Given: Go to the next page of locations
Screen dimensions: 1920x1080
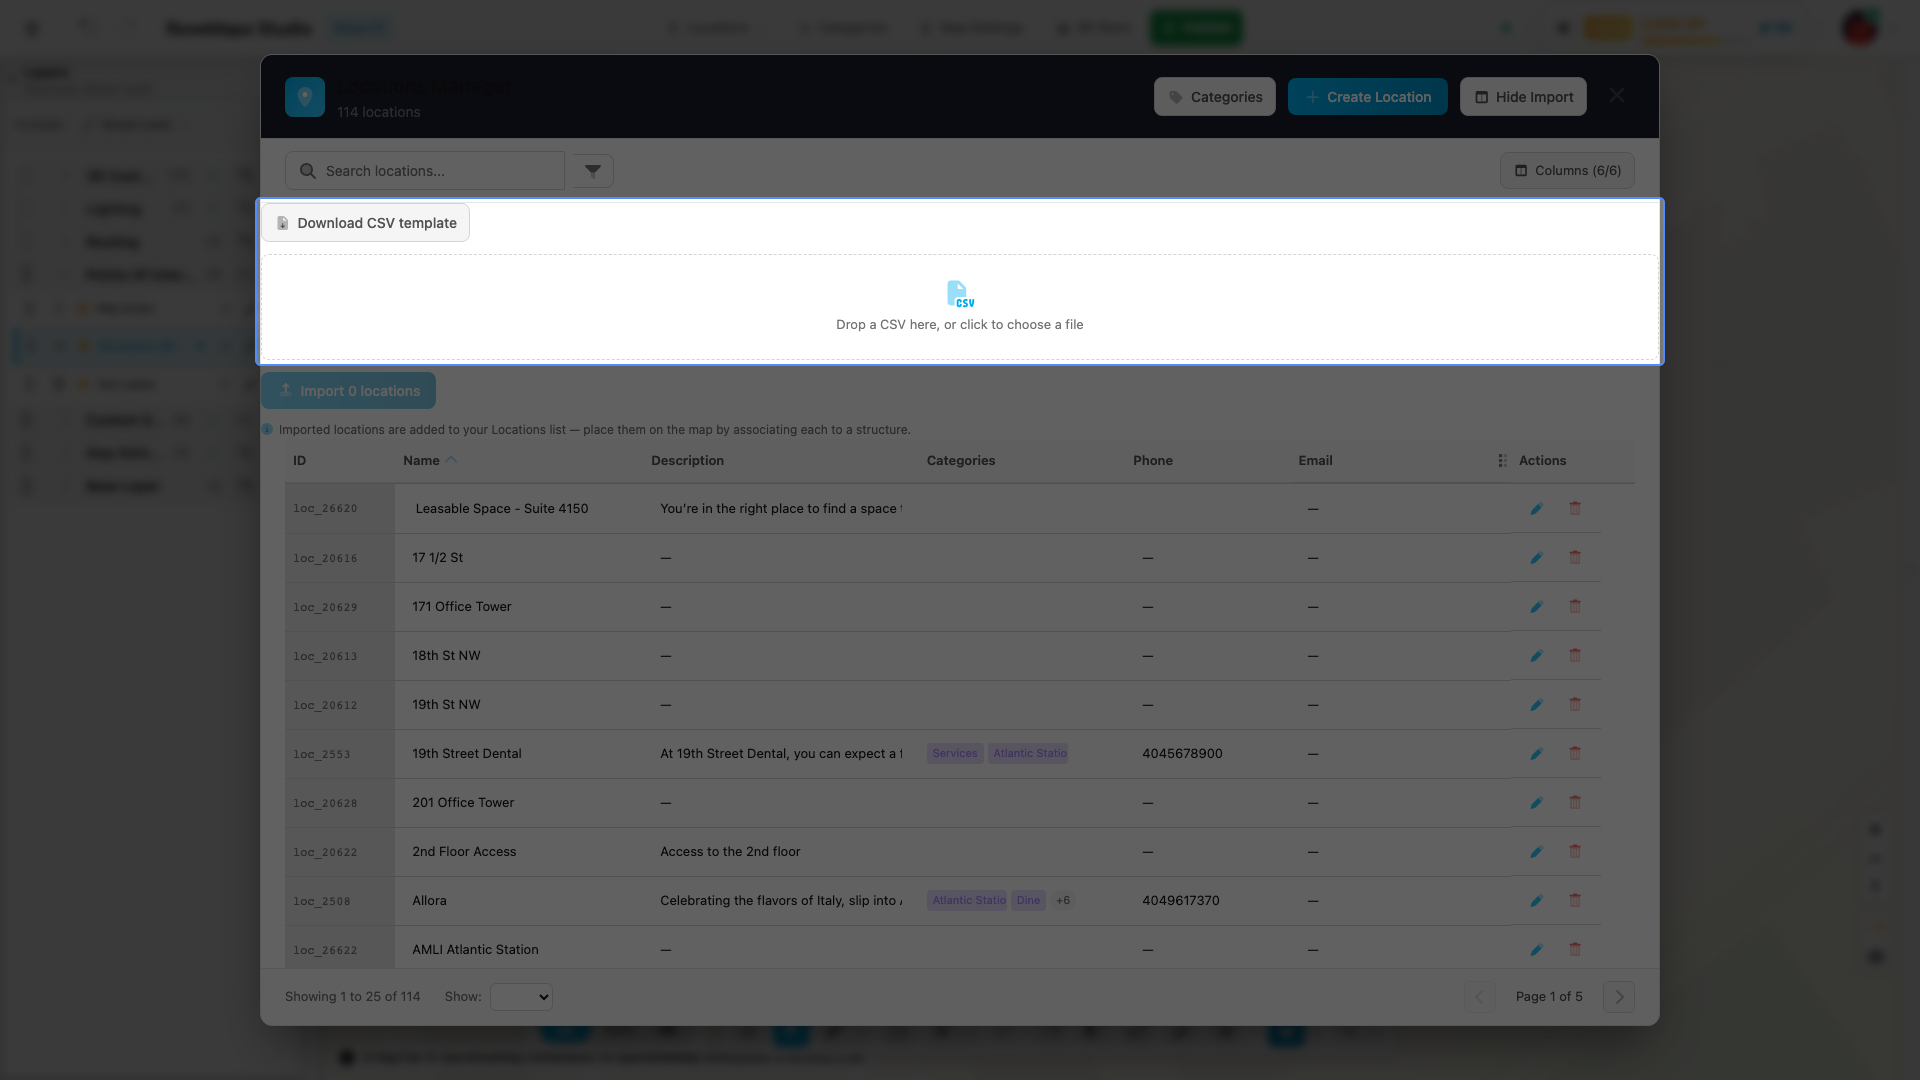Looking at the screenshot, I should (1619, 997).
